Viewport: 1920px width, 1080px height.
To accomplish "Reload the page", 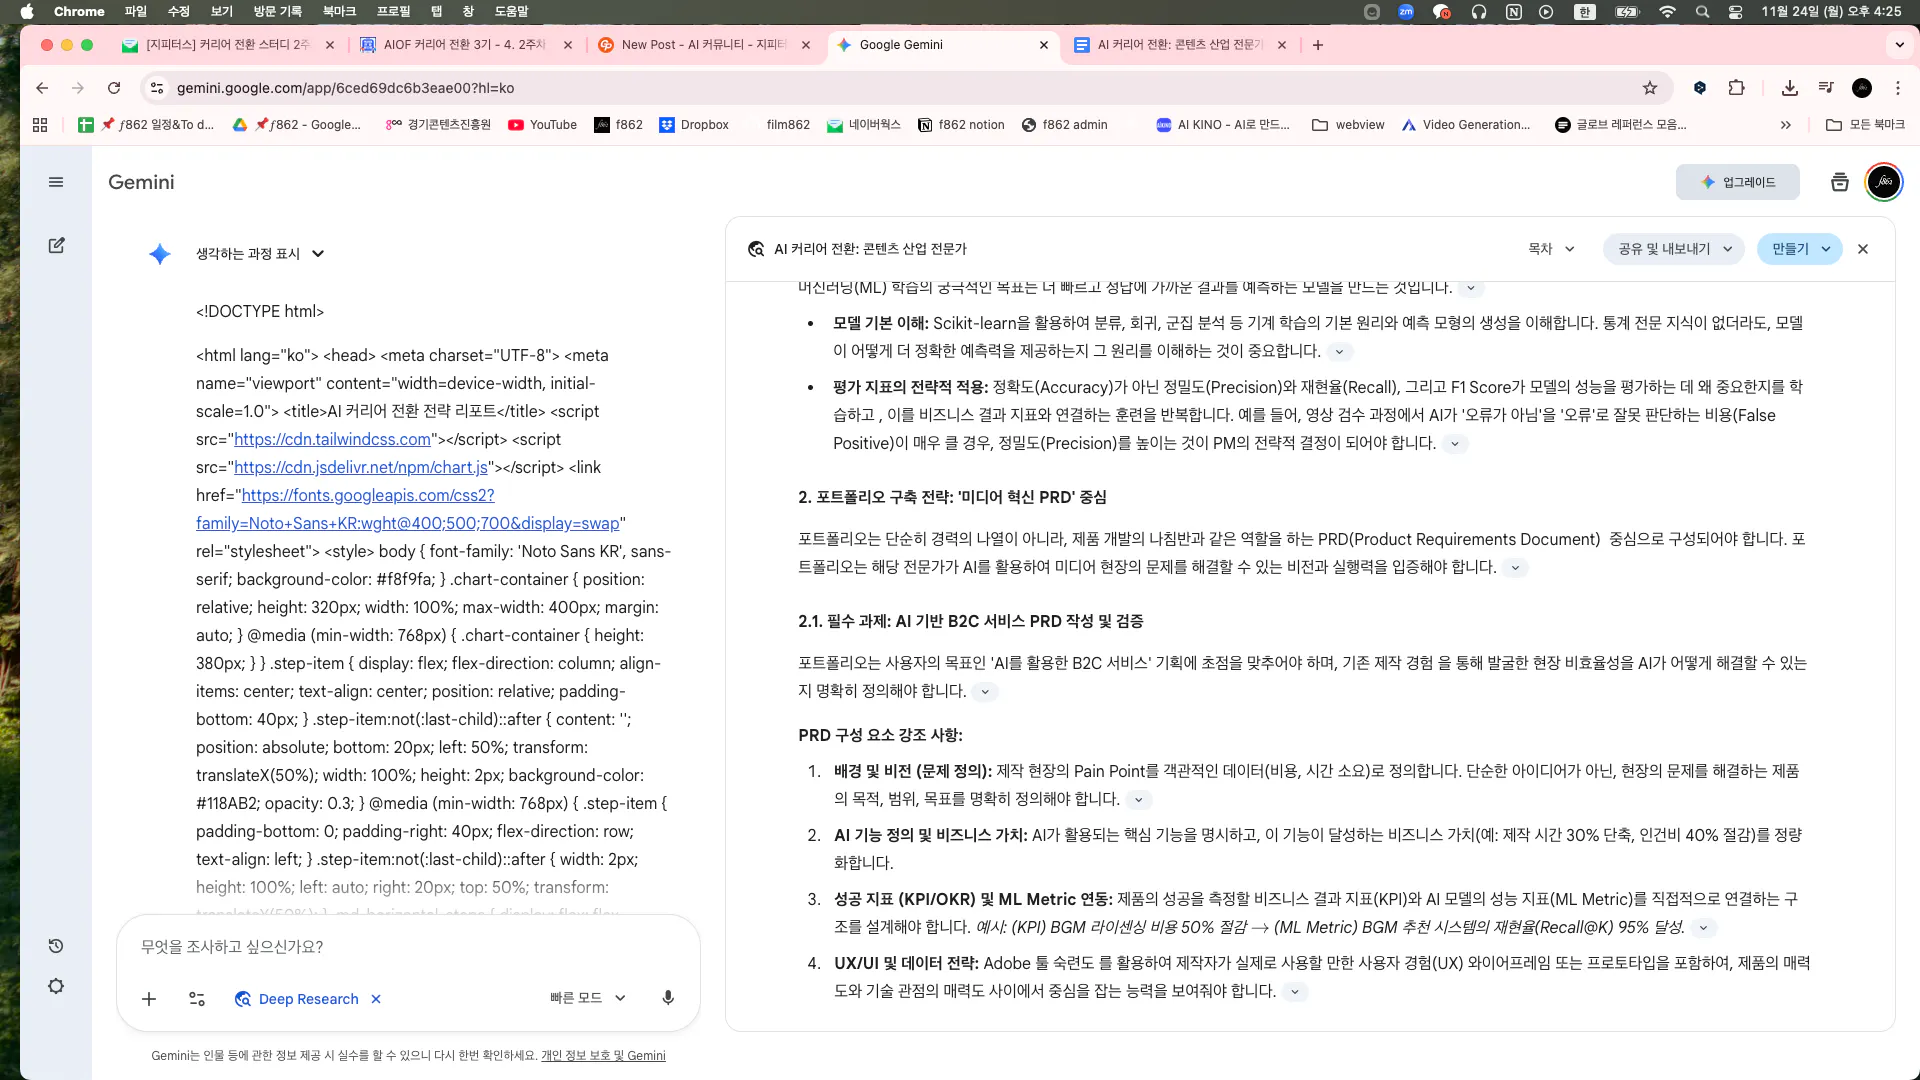I will click(x=114, y=88).
